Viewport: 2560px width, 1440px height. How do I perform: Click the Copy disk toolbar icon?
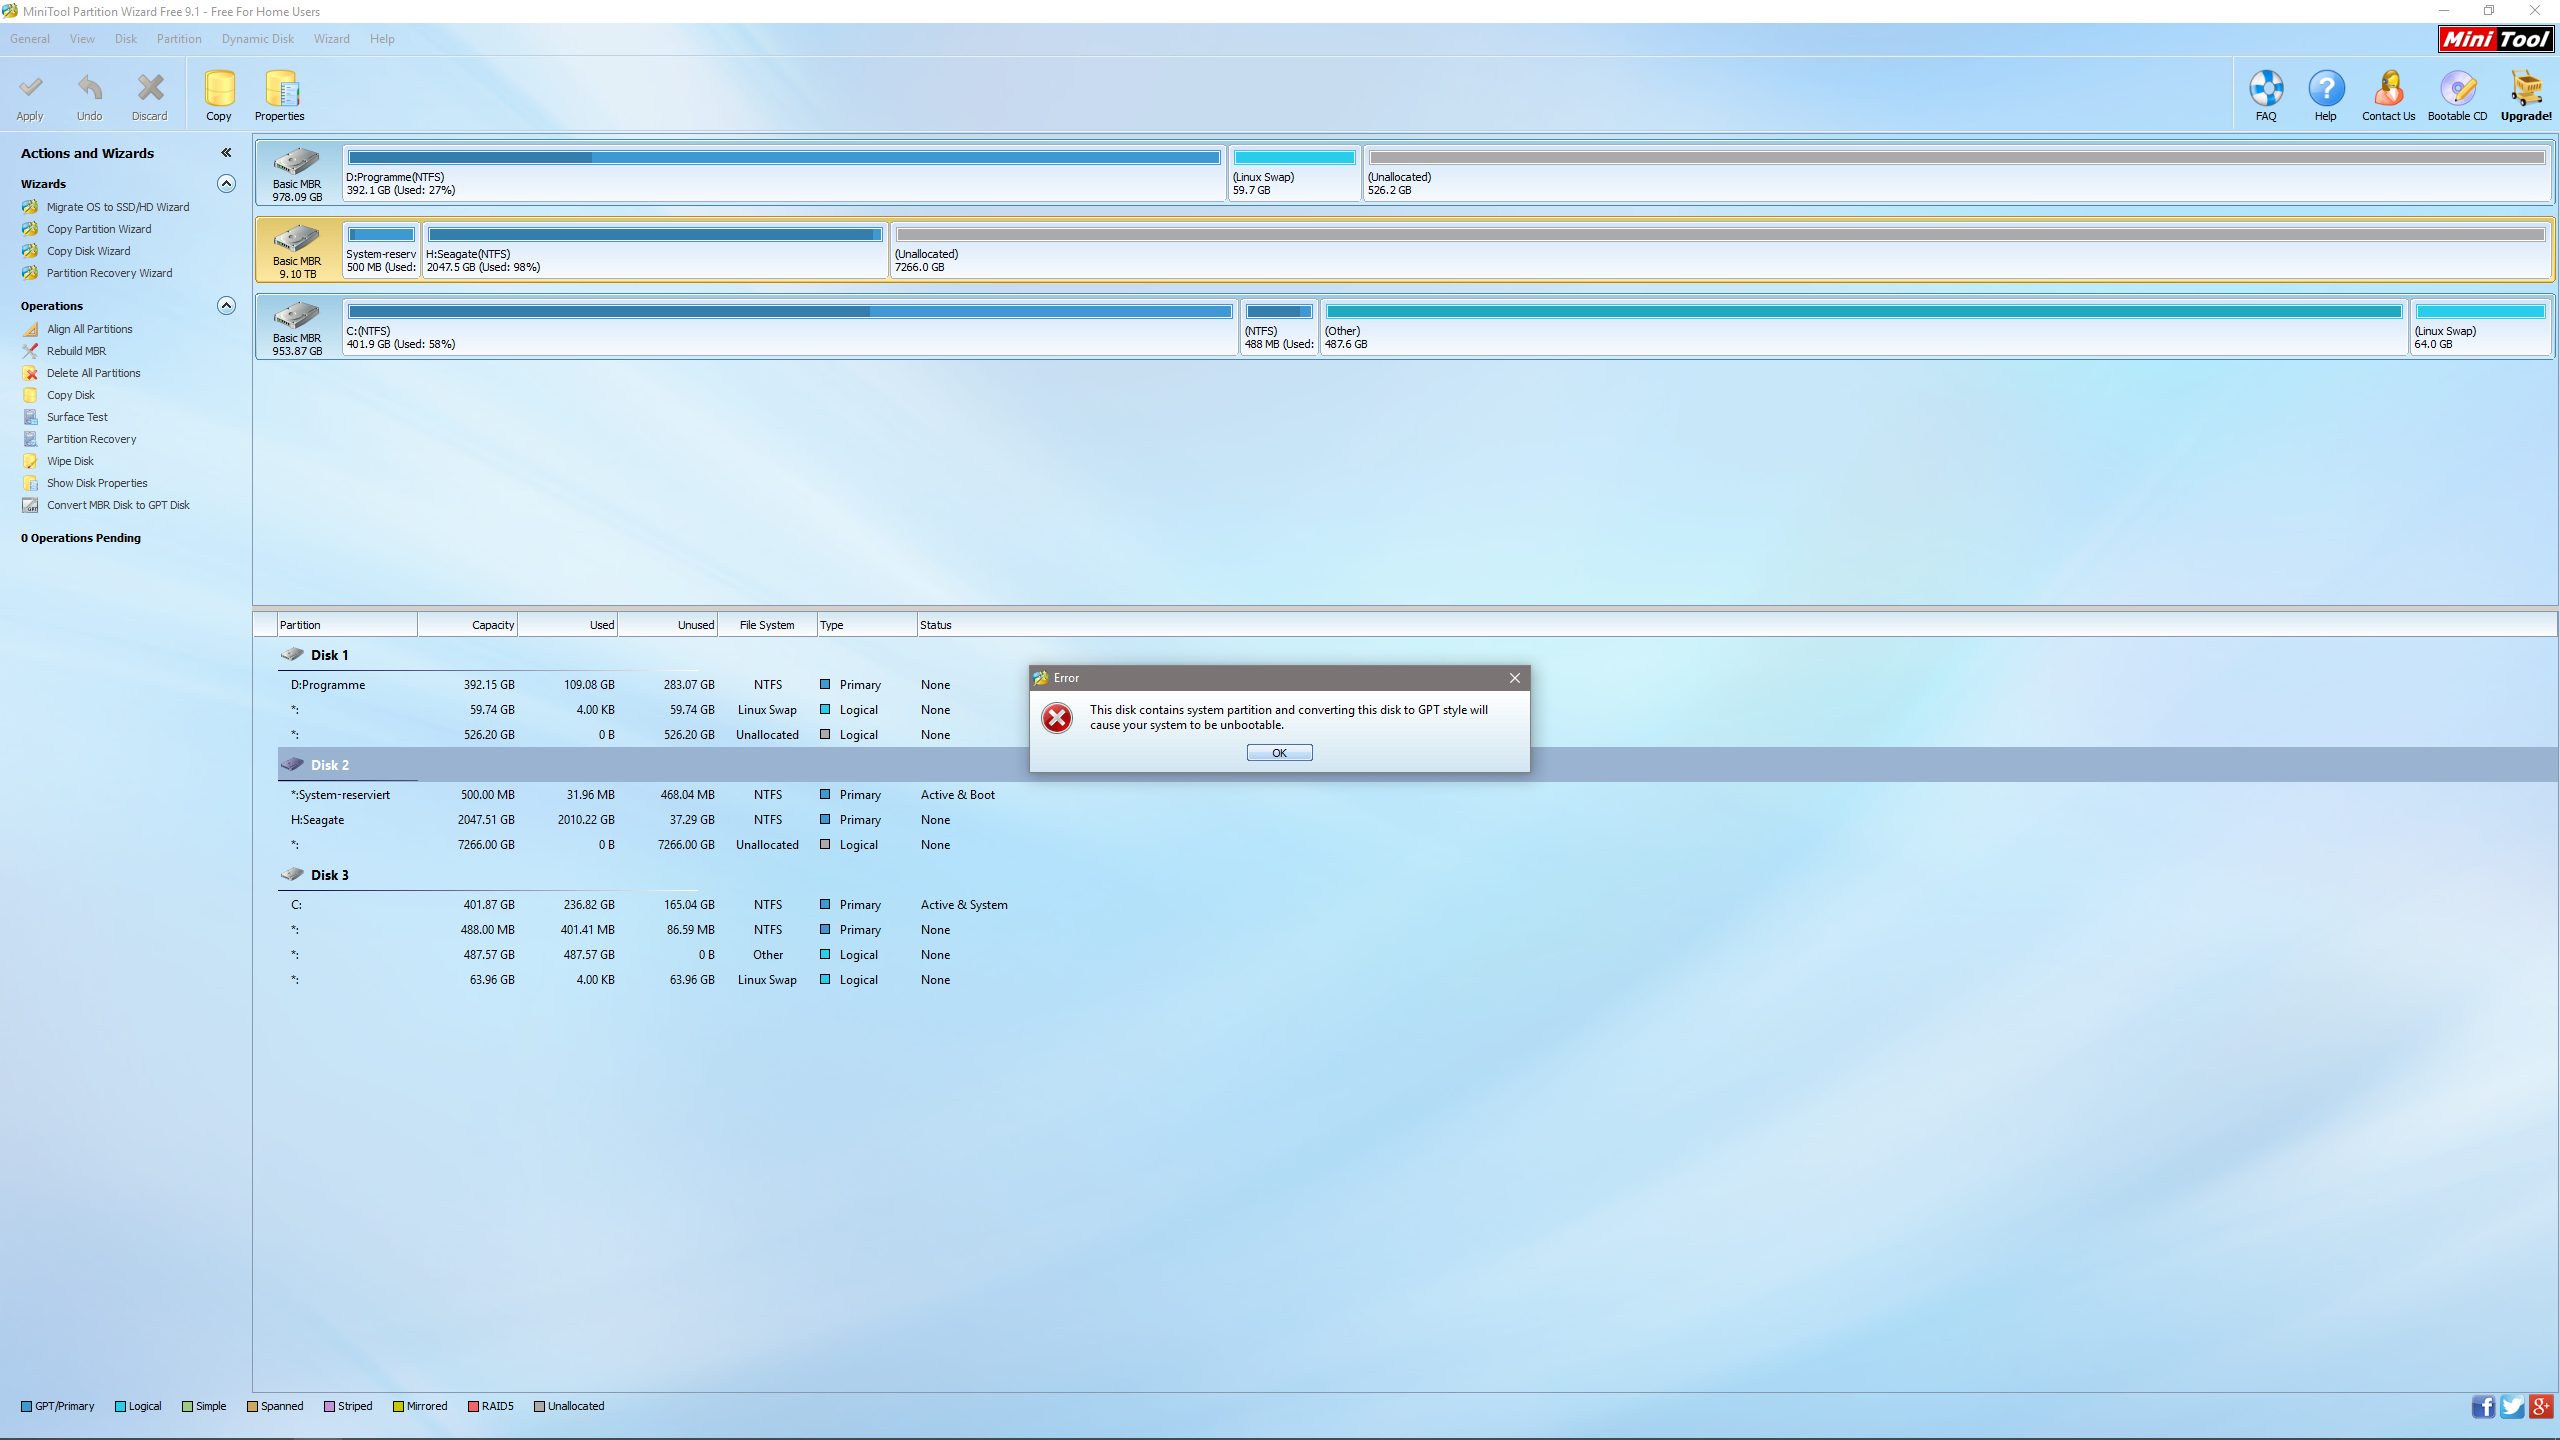219,90
